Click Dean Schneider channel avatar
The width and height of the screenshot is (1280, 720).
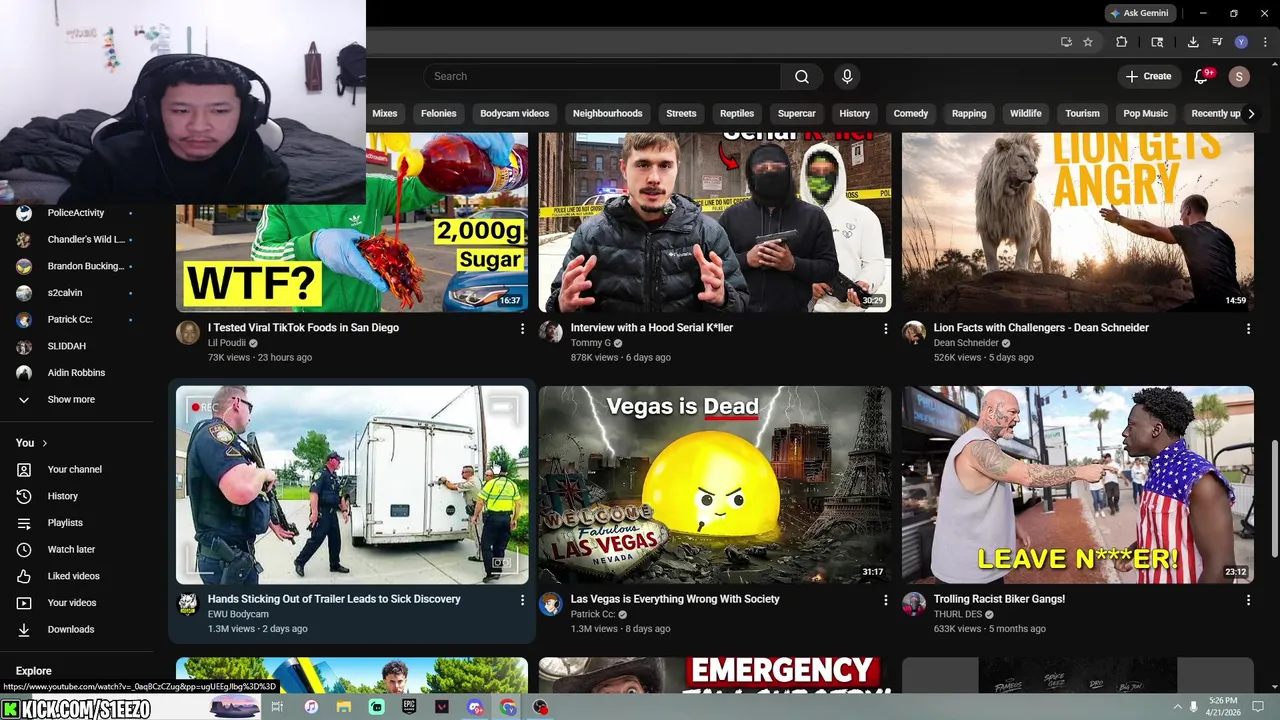[914, 332]
